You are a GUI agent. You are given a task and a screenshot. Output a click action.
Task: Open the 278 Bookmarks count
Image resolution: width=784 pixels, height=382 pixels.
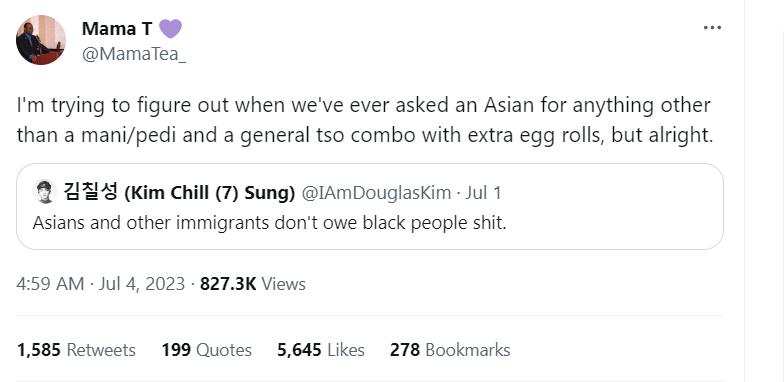tap(450, 350)
